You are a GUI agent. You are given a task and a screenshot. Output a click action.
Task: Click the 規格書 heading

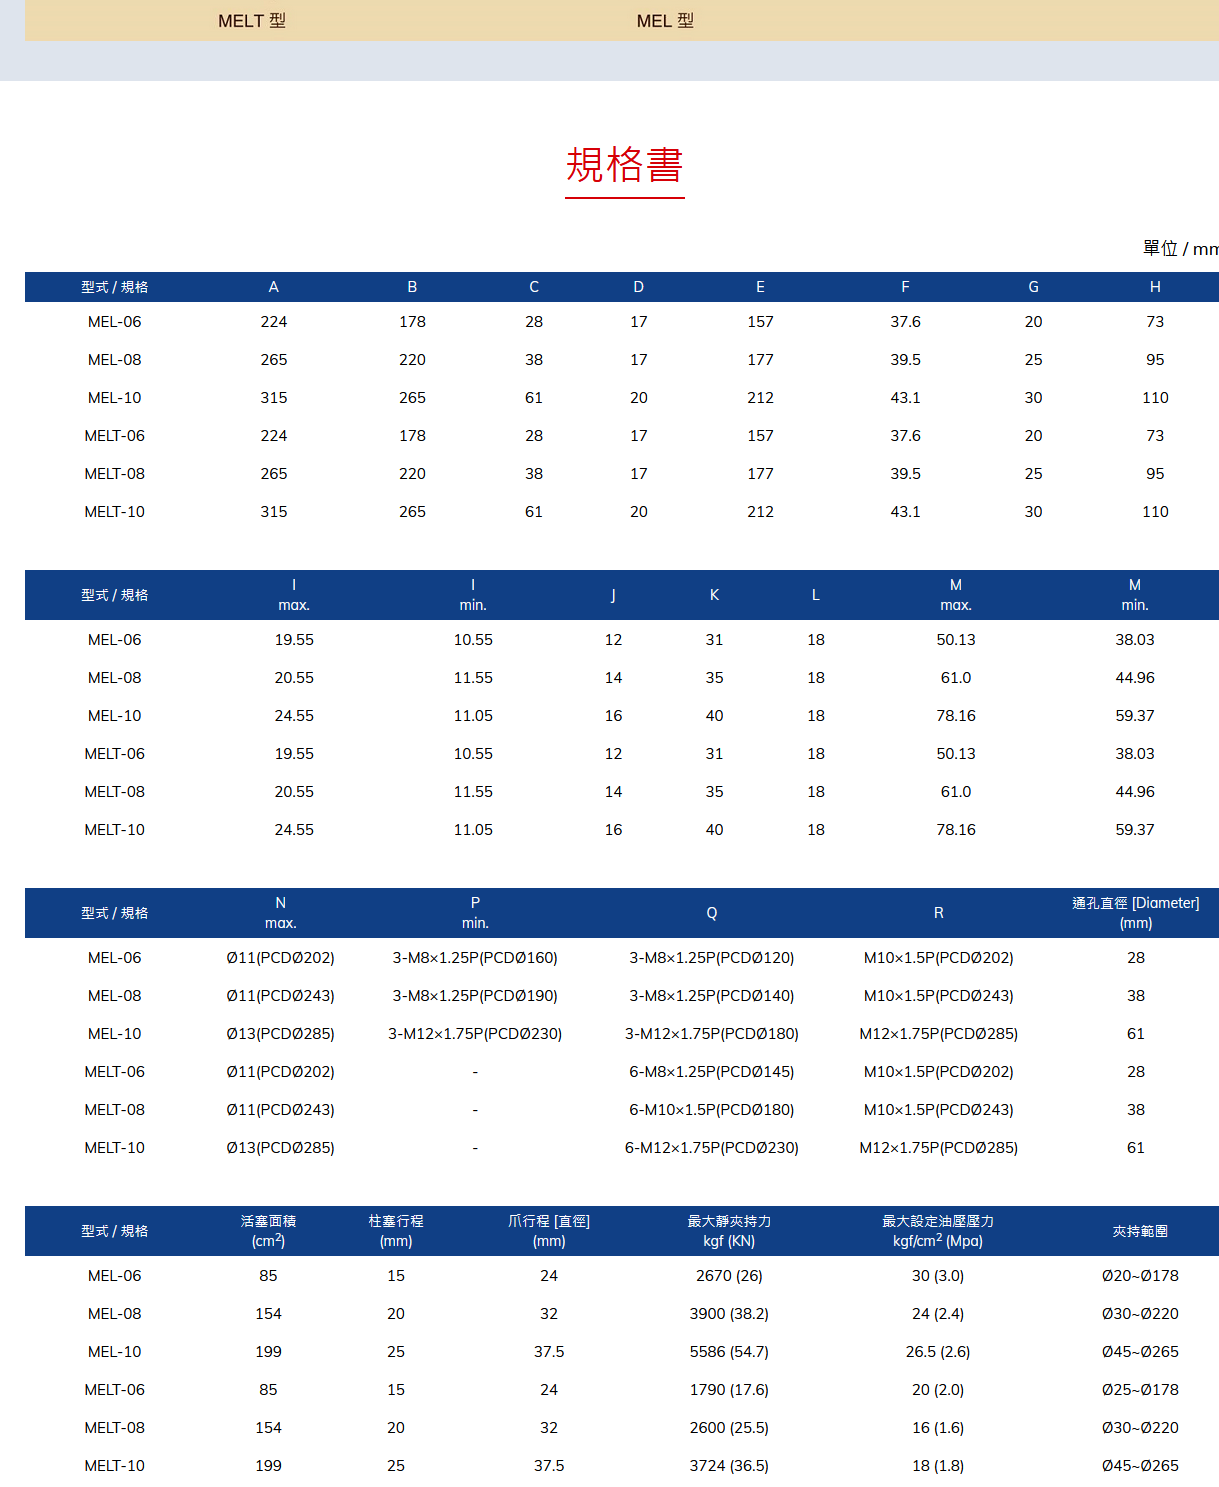(625, 165)
